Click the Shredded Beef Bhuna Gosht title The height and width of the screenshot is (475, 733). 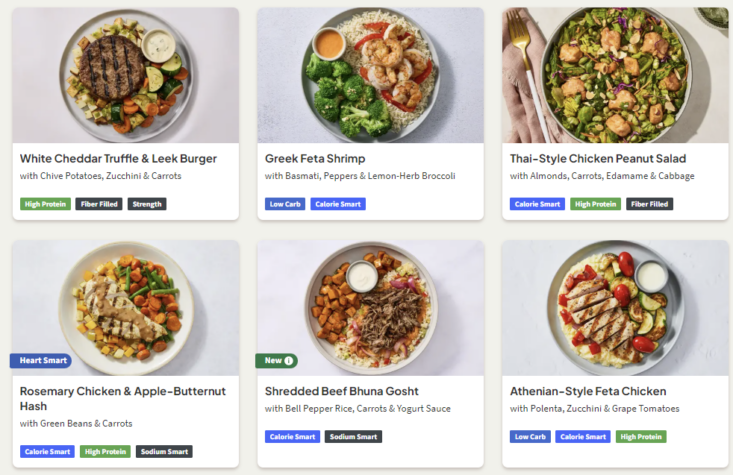click(x=342, y=391)
